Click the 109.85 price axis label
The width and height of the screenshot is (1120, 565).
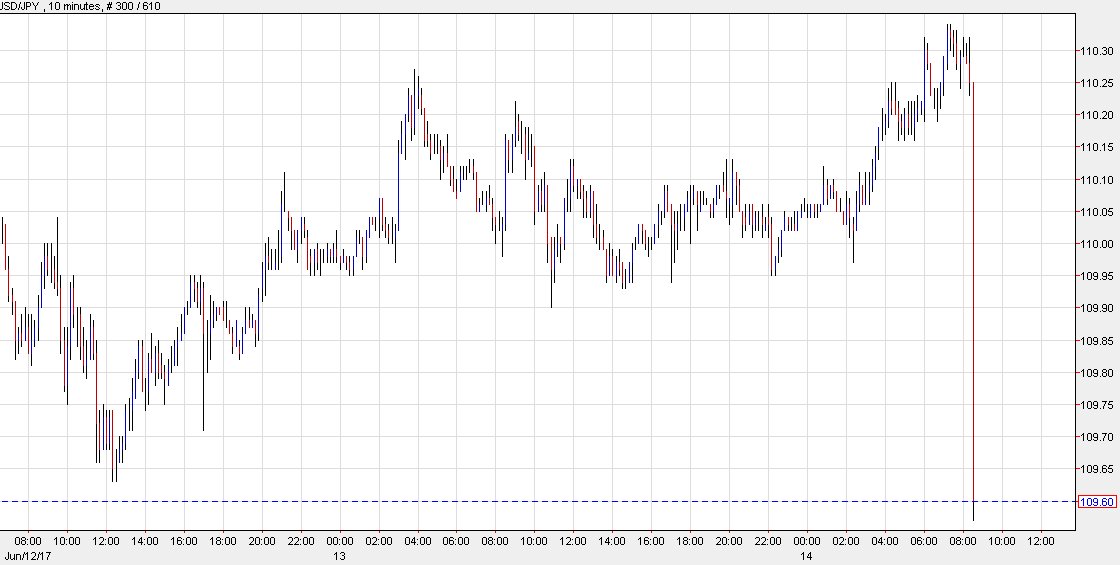pos(1096,341)
